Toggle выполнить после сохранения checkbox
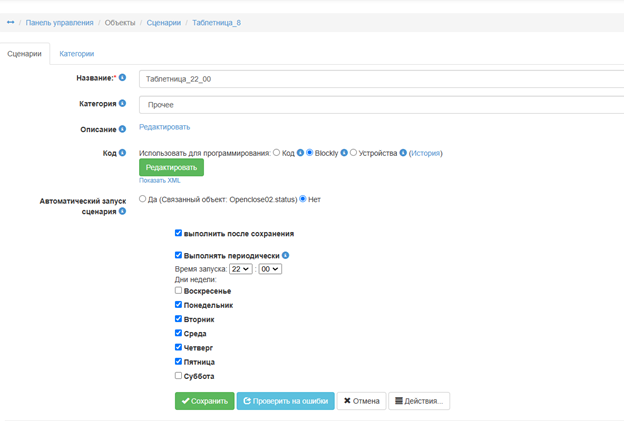624x421 pixels. point(178,233)
